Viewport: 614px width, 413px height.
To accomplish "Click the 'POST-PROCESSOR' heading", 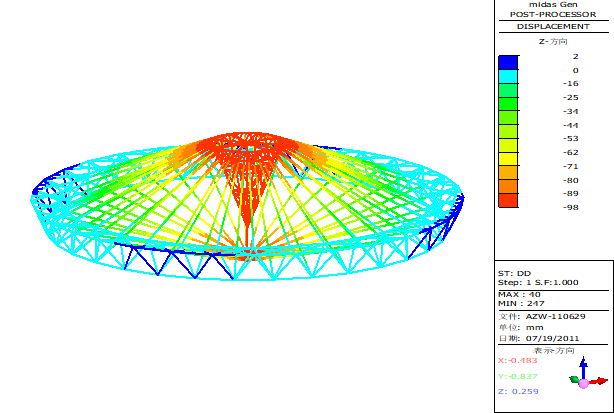I will click(553, 14).
